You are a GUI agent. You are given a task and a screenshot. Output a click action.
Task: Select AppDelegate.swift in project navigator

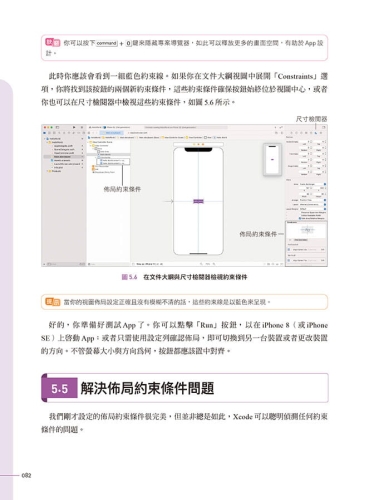point(63,146)
